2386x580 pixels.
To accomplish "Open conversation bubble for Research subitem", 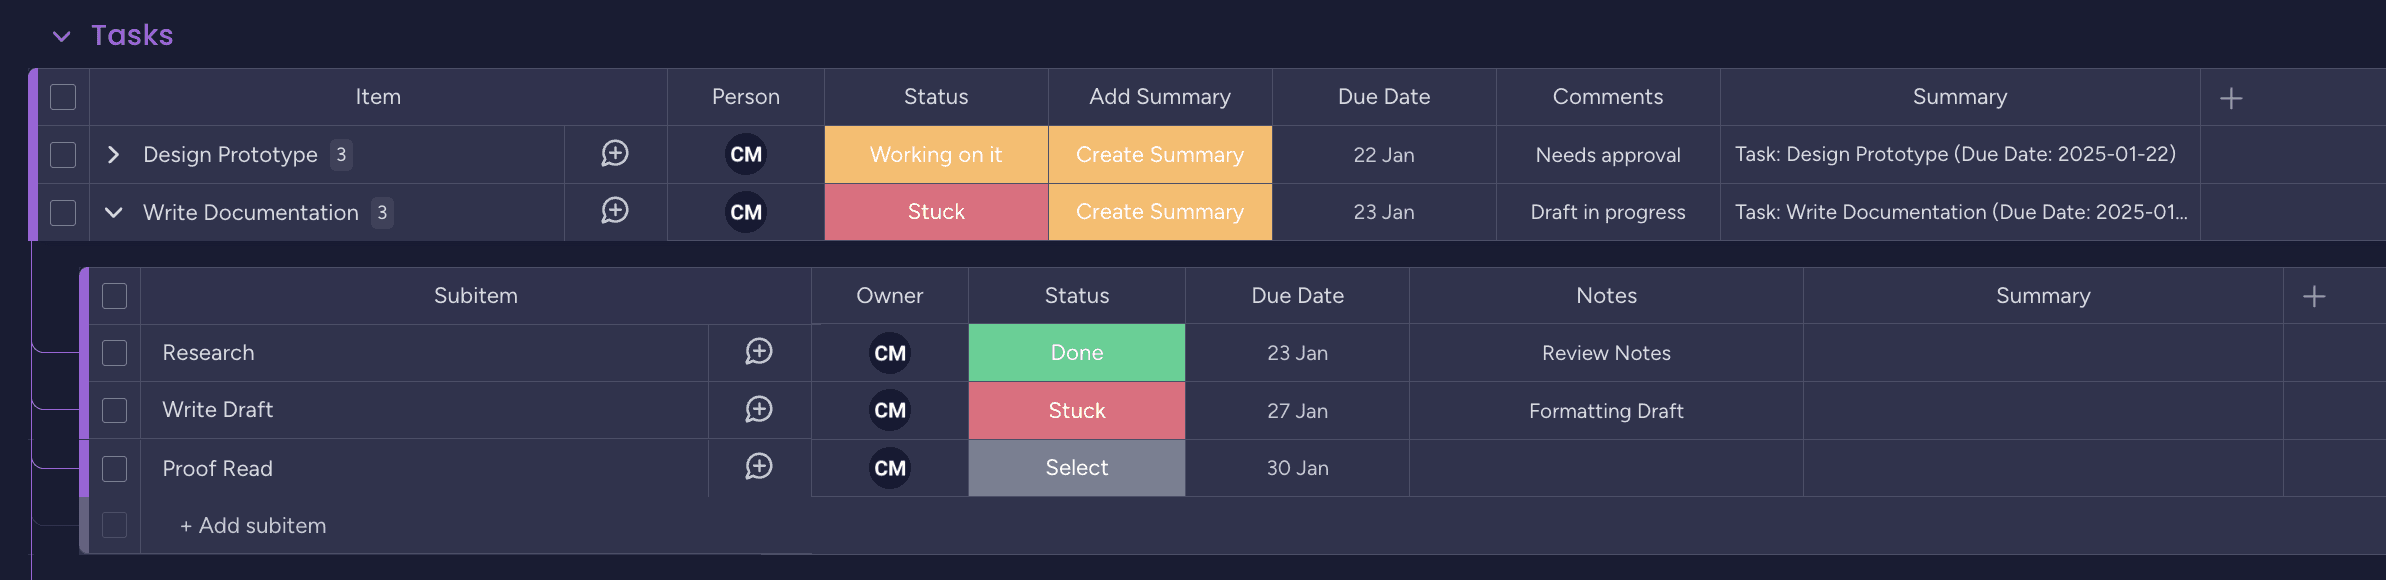I will tap(760, 352).
